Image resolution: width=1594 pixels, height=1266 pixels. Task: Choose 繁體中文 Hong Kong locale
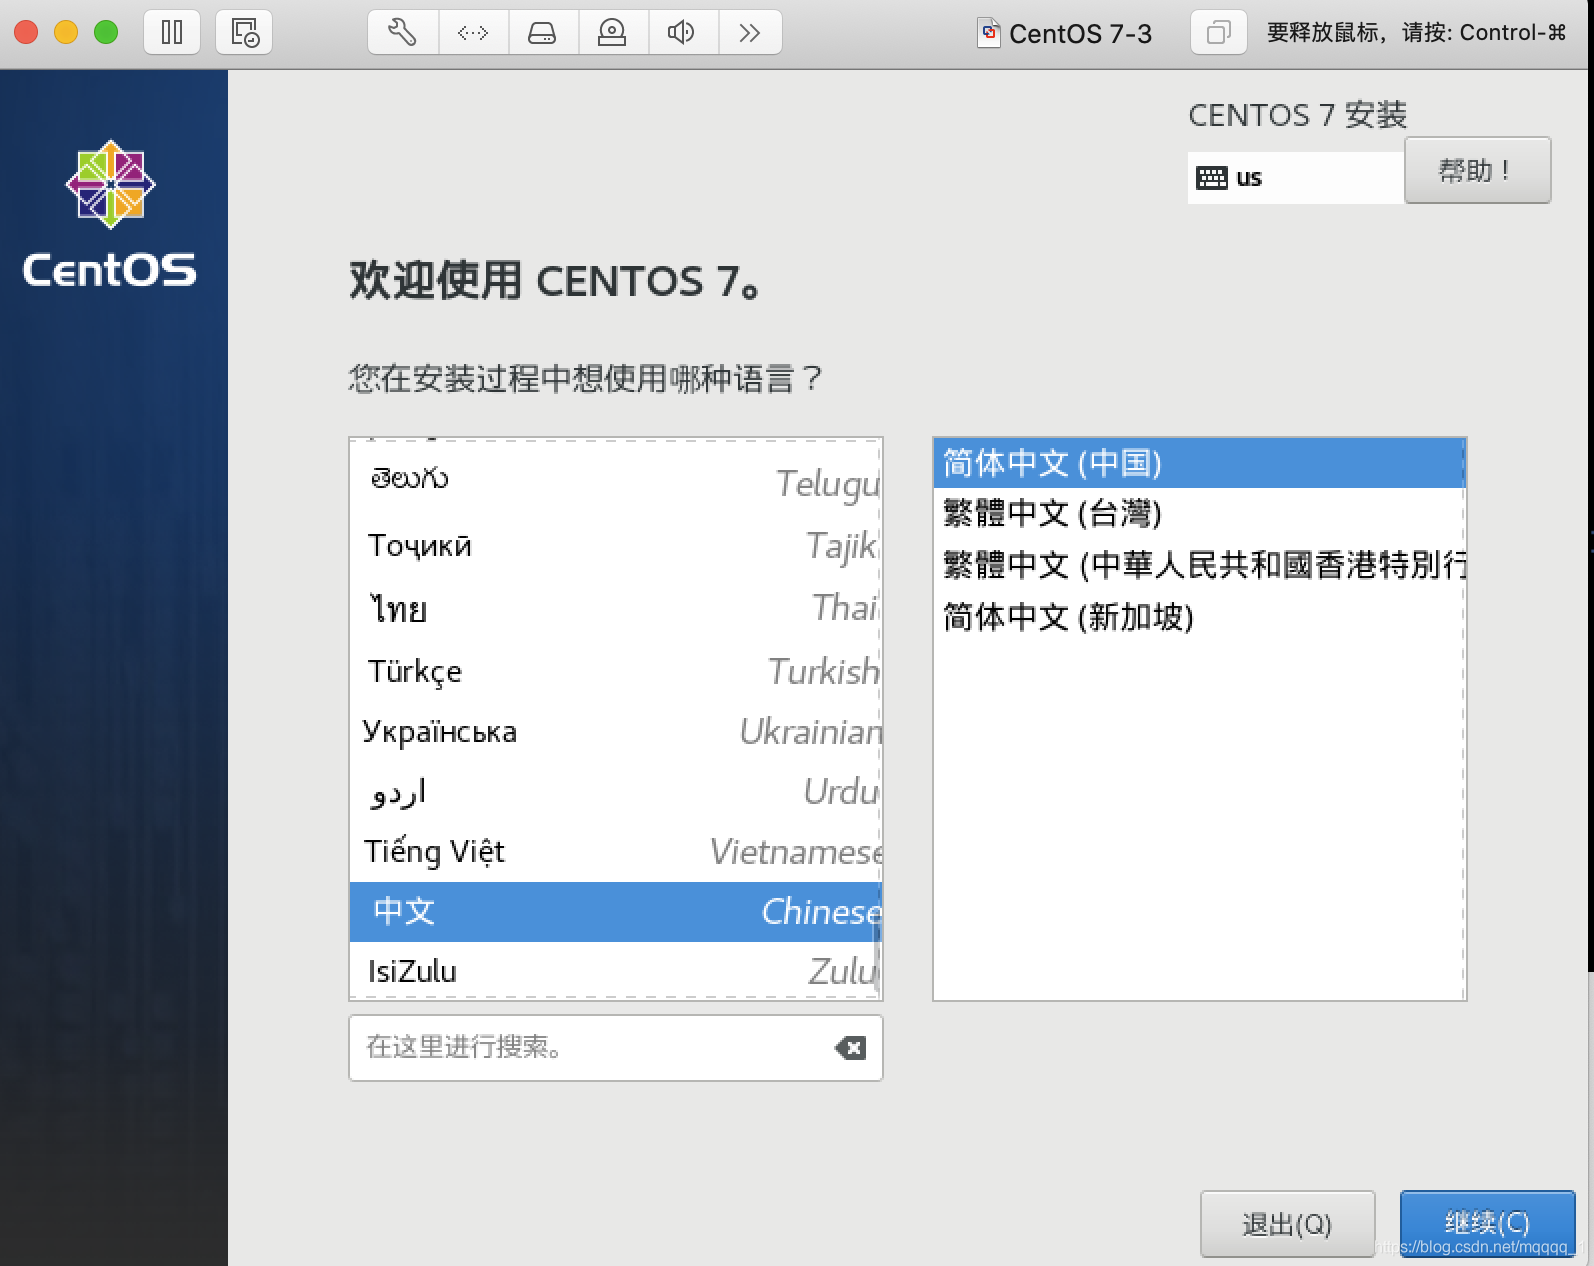pyautogui.click(x=1199, y=565)
